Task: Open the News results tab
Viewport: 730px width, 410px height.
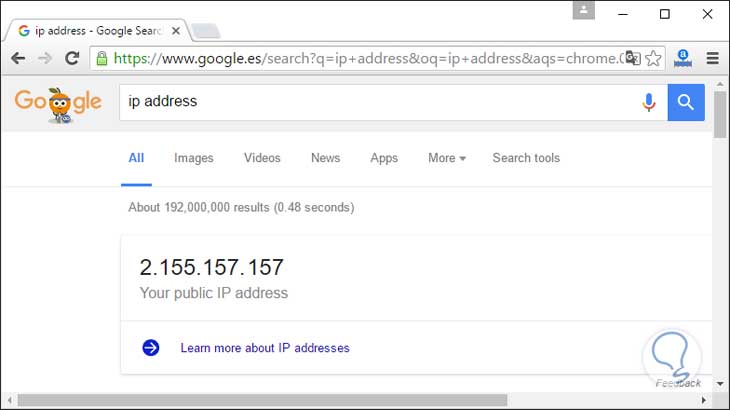Action: tap(325, 158)
